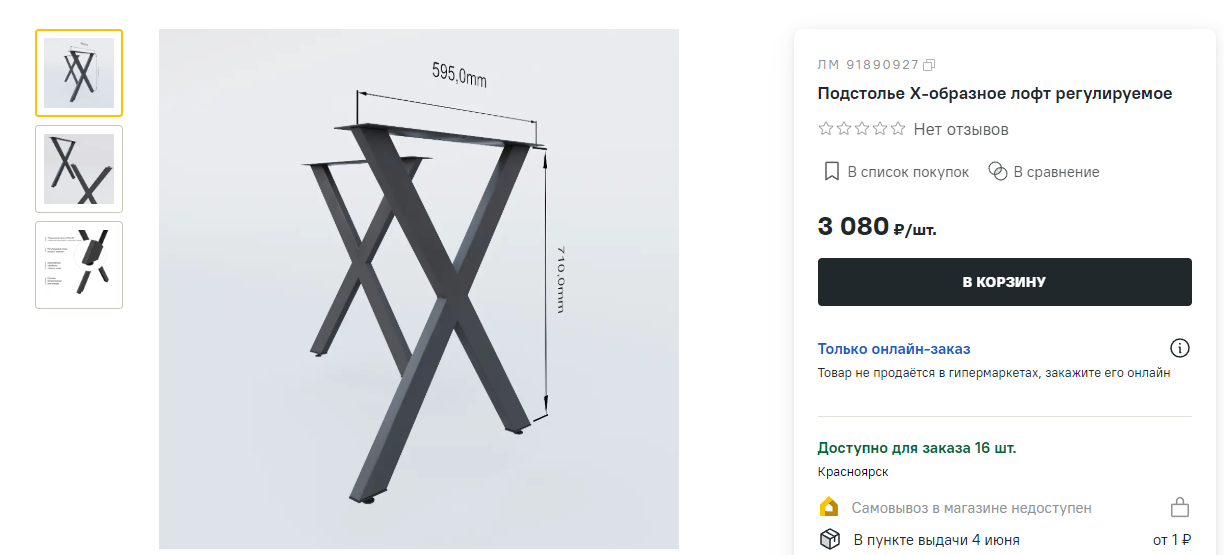The height and width of the screenshot is (555, 1224).
Task: Click the third rating star
Action: (862, 129)
